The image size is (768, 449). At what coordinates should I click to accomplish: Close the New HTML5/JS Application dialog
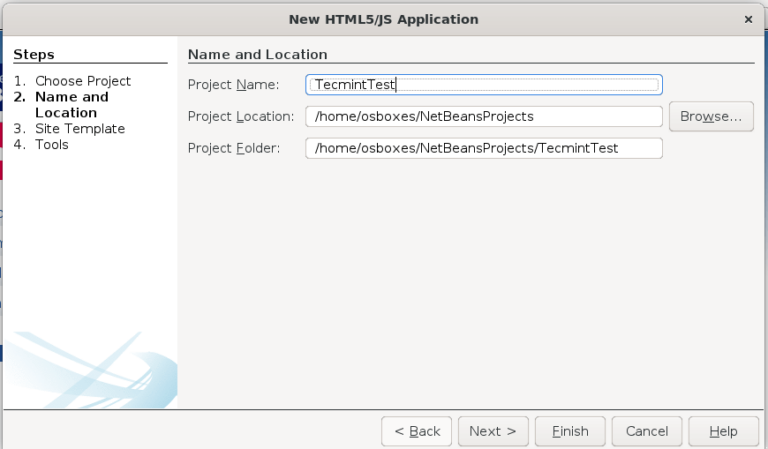[x=748, y=19]
